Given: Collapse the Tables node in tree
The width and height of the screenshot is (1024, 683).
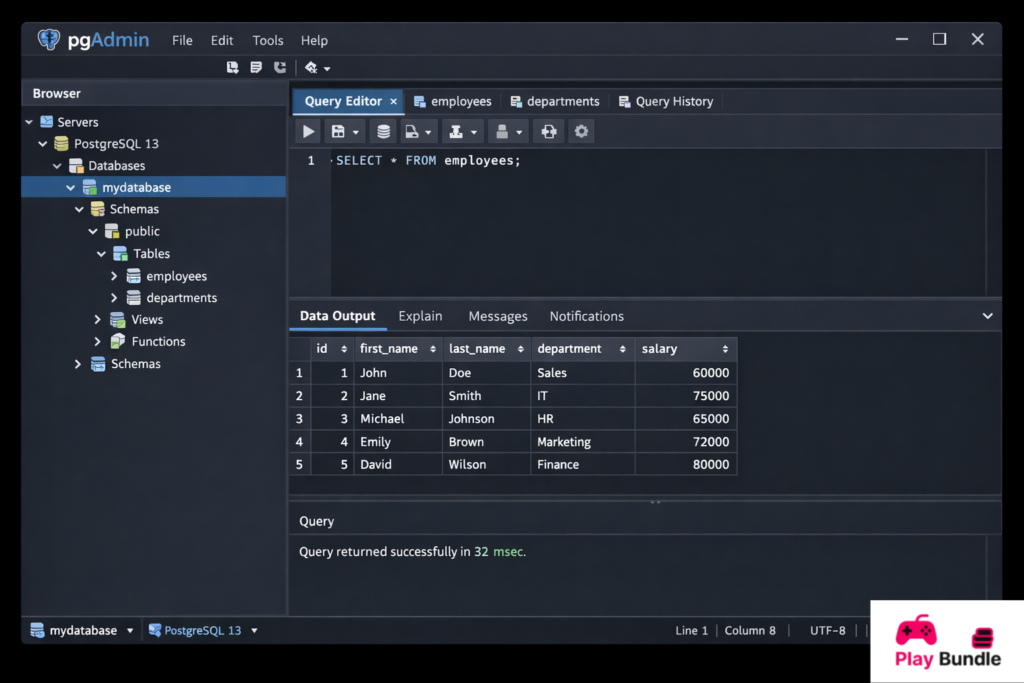Looking at the screenshot, I should (x=101, y=254).
